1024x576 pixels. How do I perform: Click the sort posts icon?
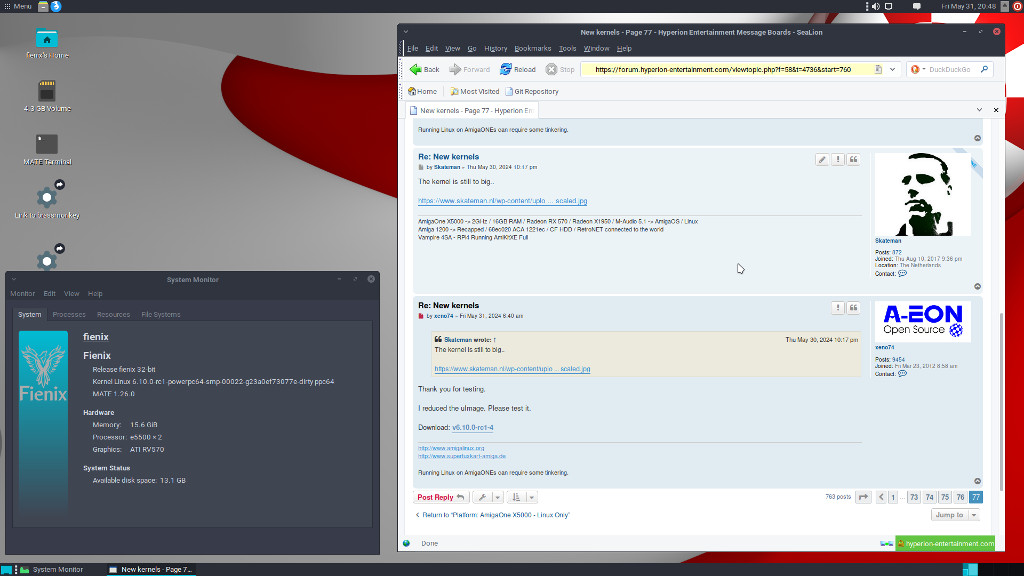click(516, 498)
